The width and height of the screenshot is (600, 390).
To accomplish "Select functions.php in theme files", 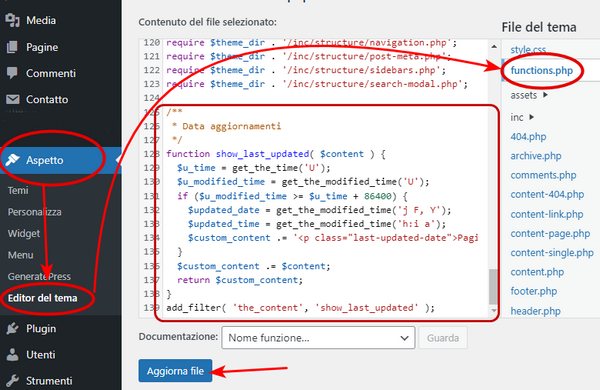I will (x=542, y=70).
